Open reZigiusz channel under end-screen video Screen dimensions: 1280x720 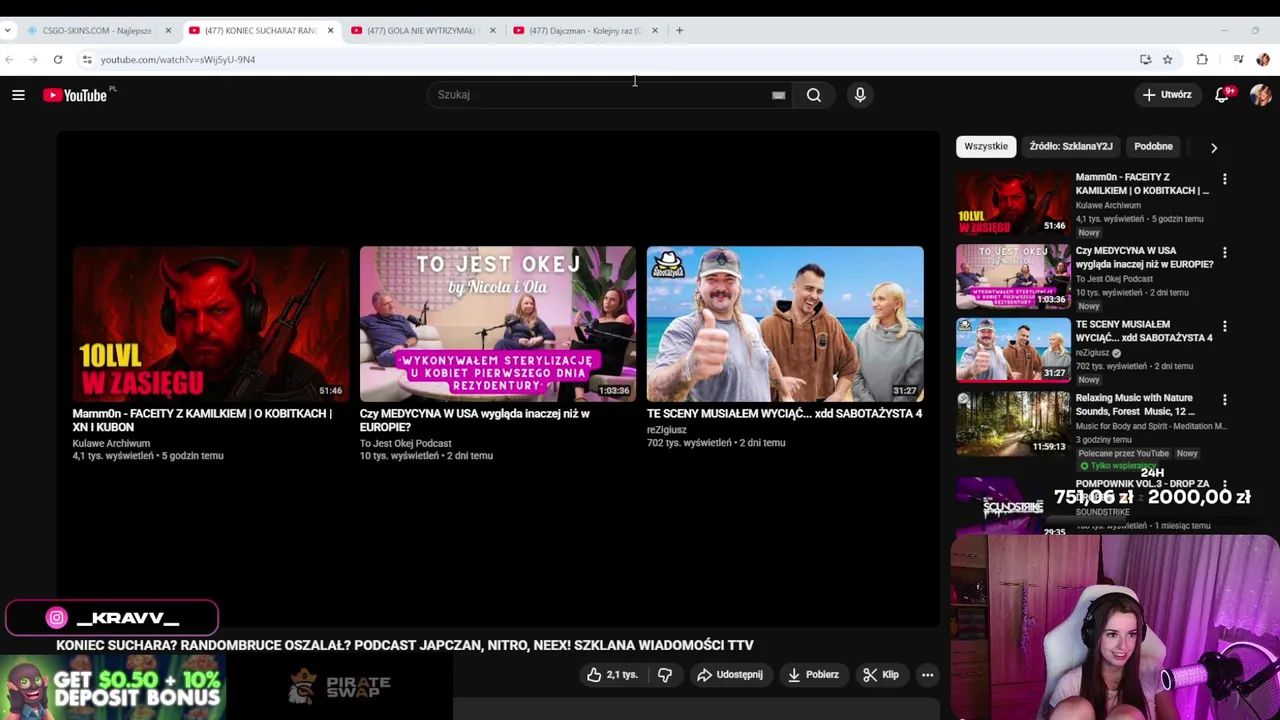click(x=667, y=430)
